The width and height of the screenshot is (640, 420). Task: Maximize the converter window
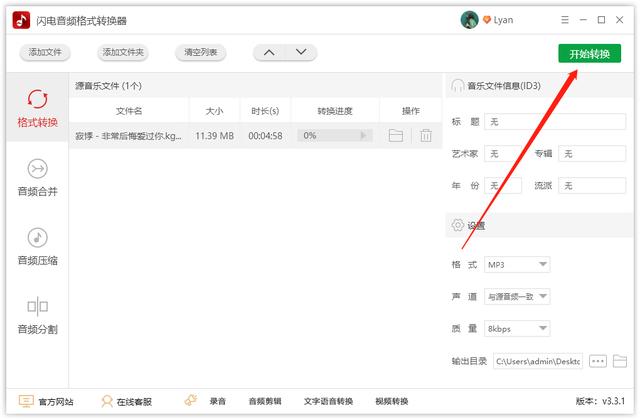point(601,20)
